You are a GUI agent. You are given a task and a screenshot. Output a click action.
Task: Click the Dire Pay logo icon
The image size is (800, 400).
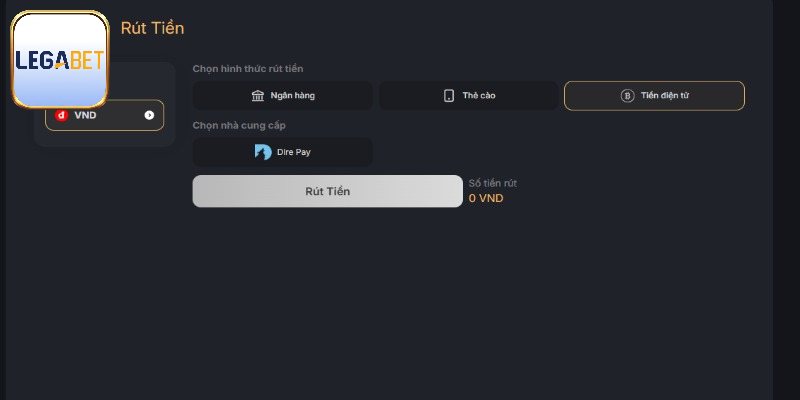point(263,152)
